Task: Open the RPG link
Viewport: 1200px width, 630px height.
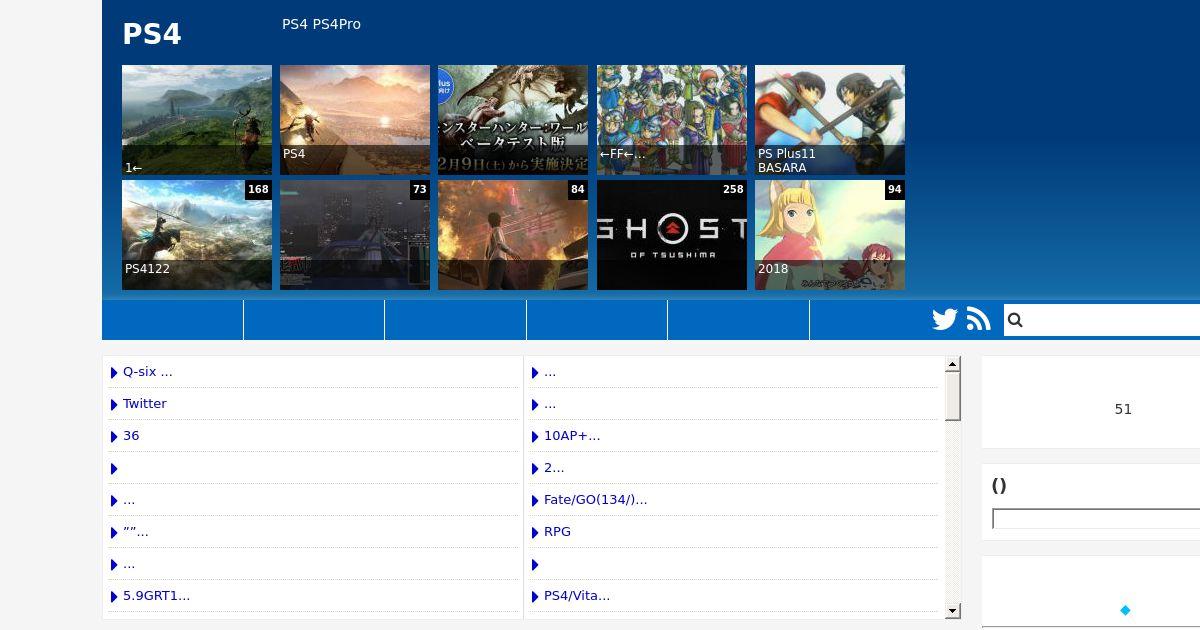Action: tap(557, 532)
